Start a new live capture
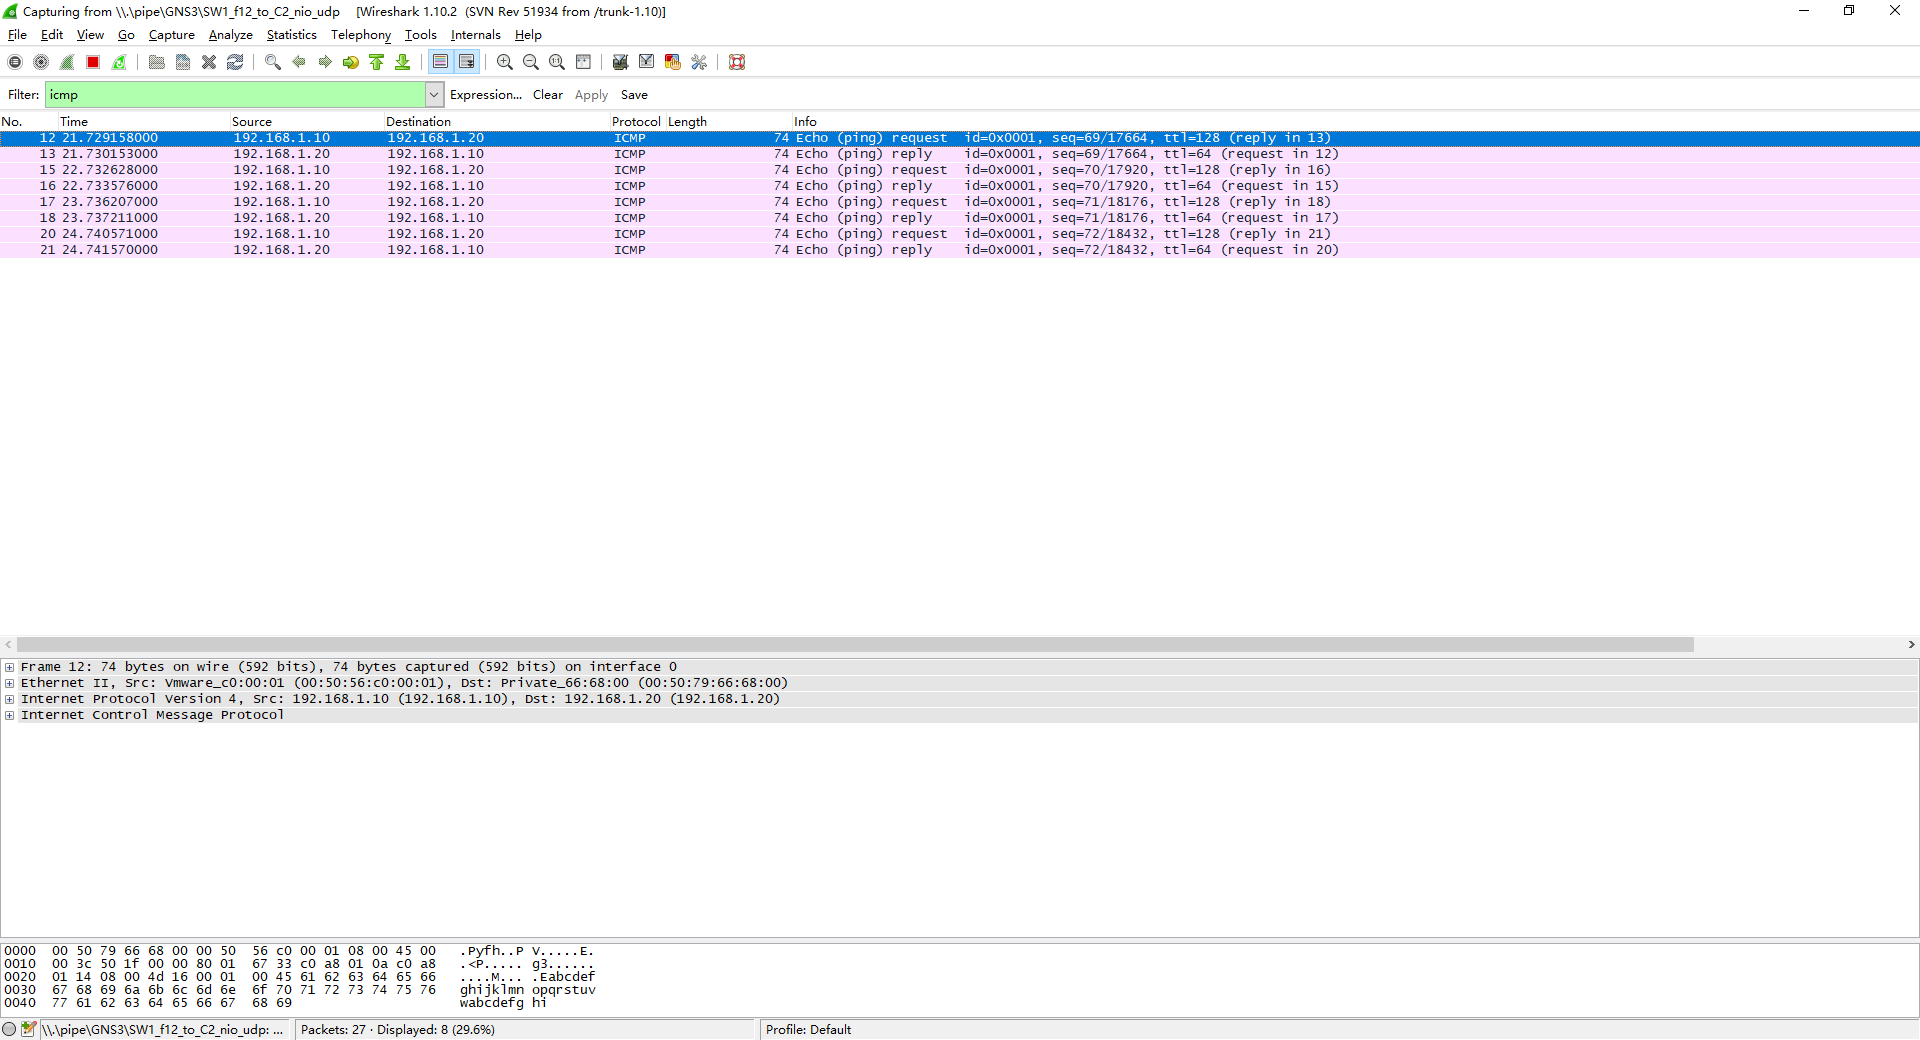 [x=67, y=62]
